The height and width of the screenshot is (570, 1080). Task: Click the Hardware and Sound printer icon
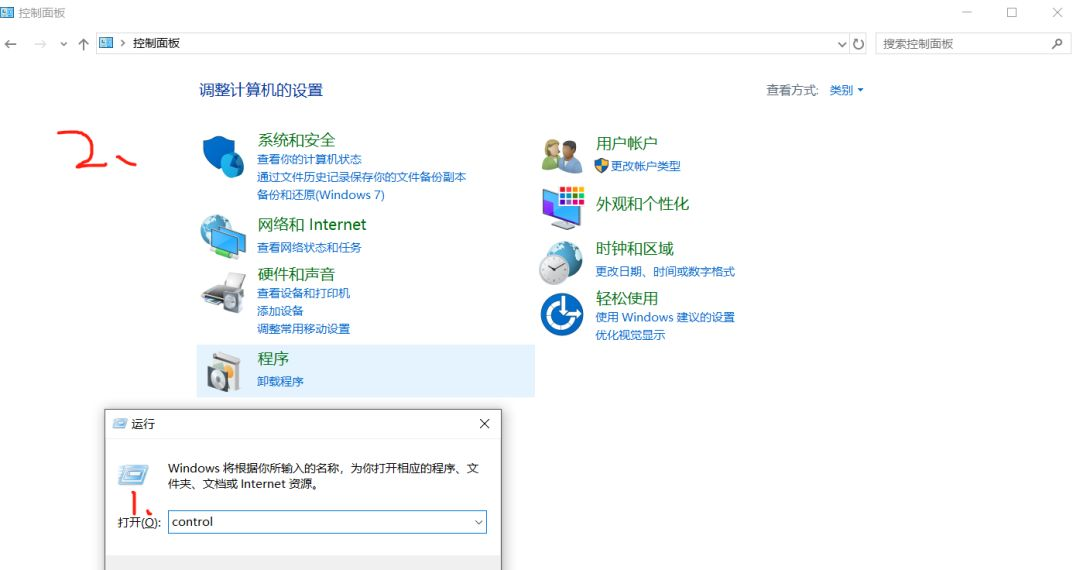point(223,292)
